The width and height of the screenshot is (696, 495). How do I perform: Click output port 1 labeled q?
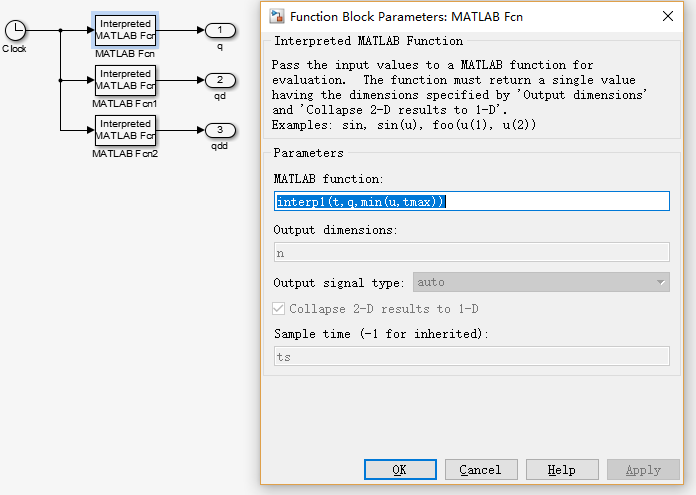point(220,30)
